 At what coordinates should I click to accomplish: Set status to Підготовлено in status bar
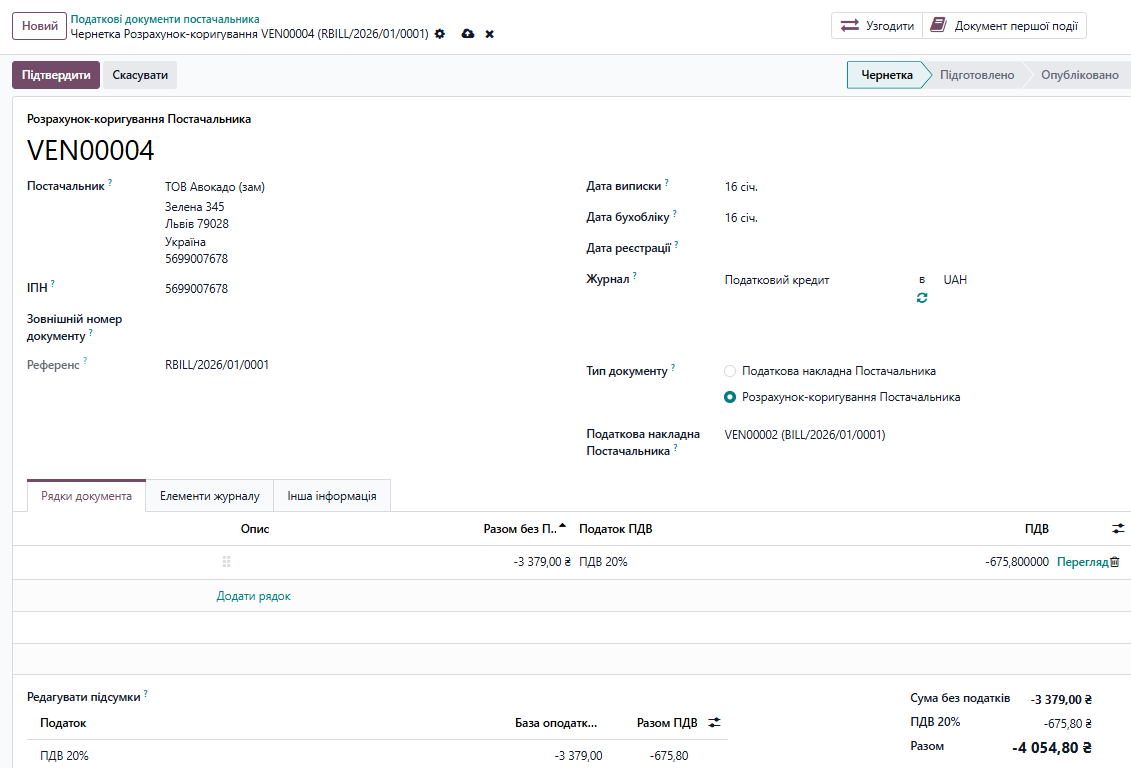[x=977, y=75]
